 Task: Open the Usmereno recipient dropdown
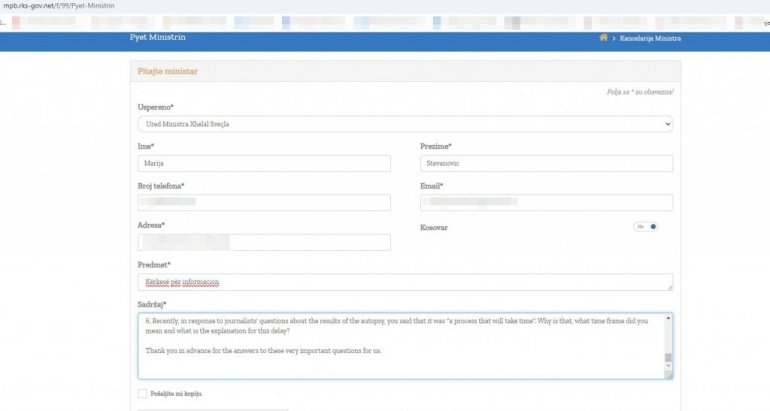404,124
